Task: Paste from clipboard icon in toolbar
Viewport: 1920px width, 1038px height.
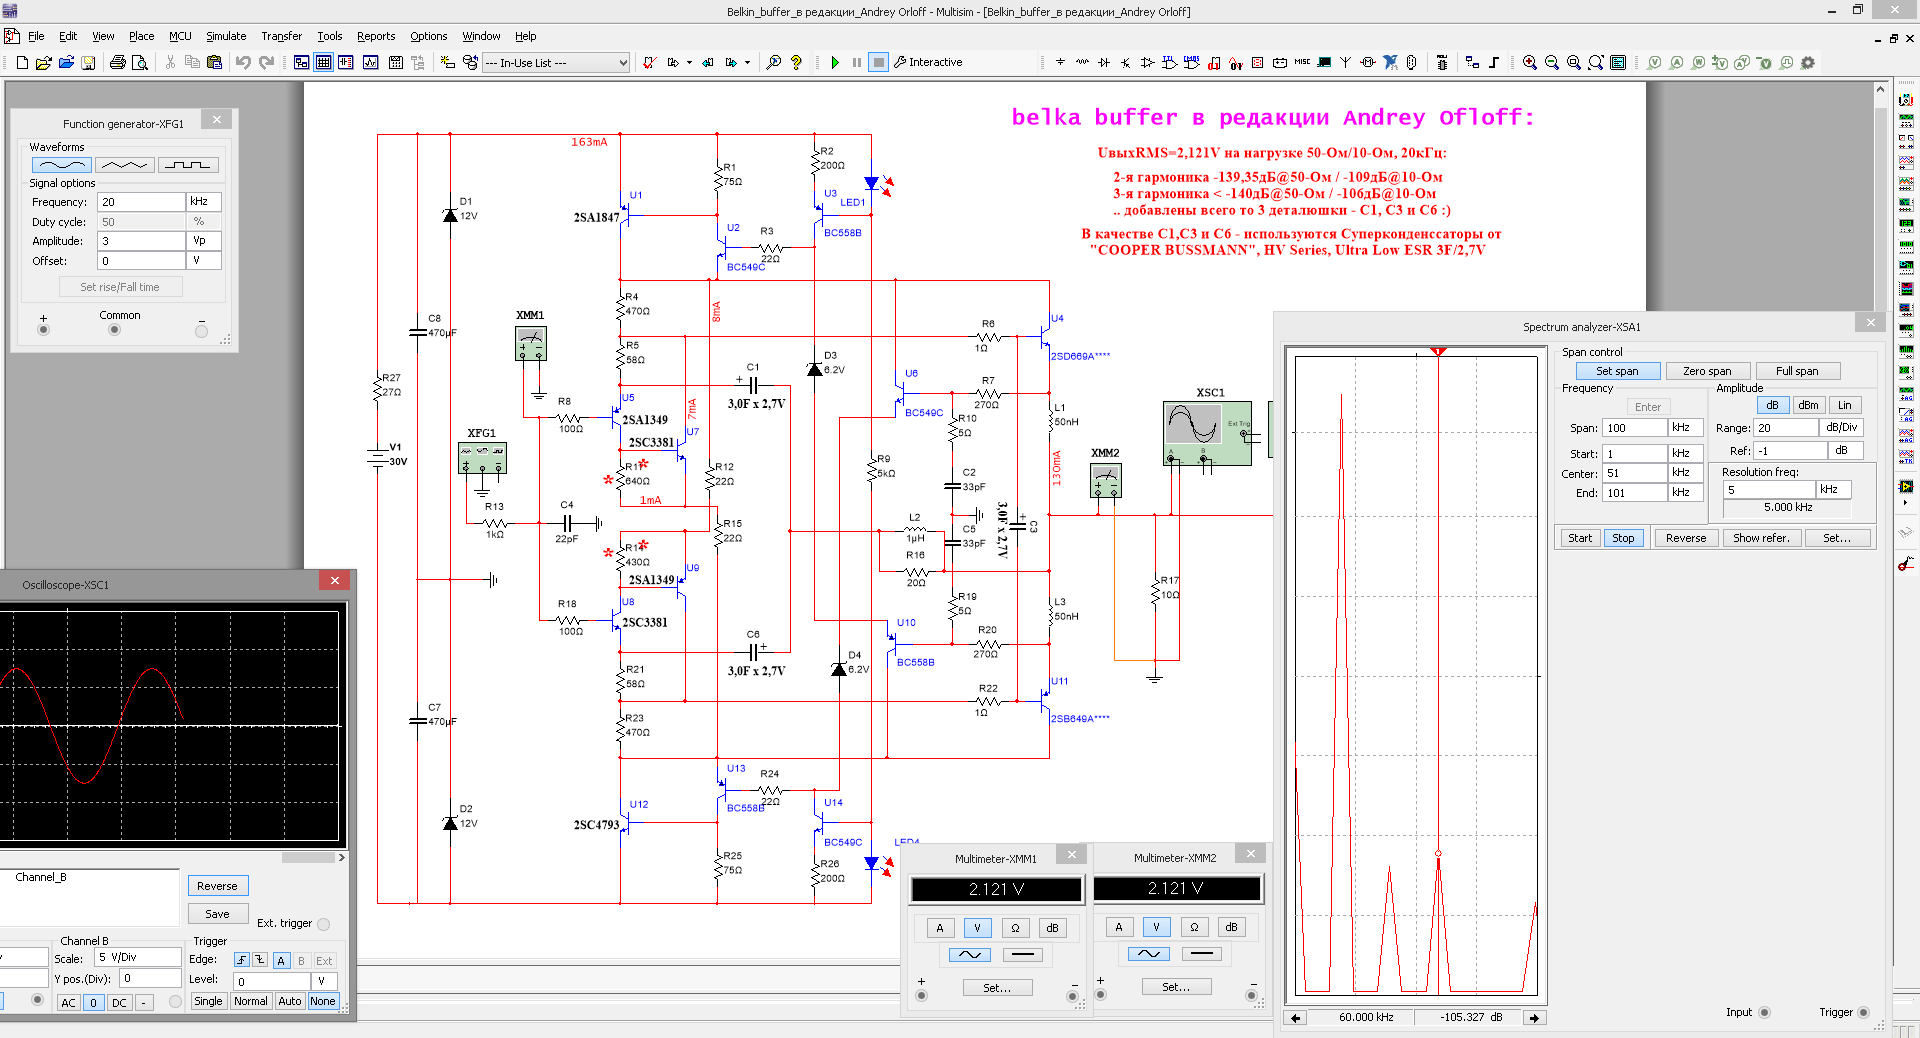Action: coord(214,62)
